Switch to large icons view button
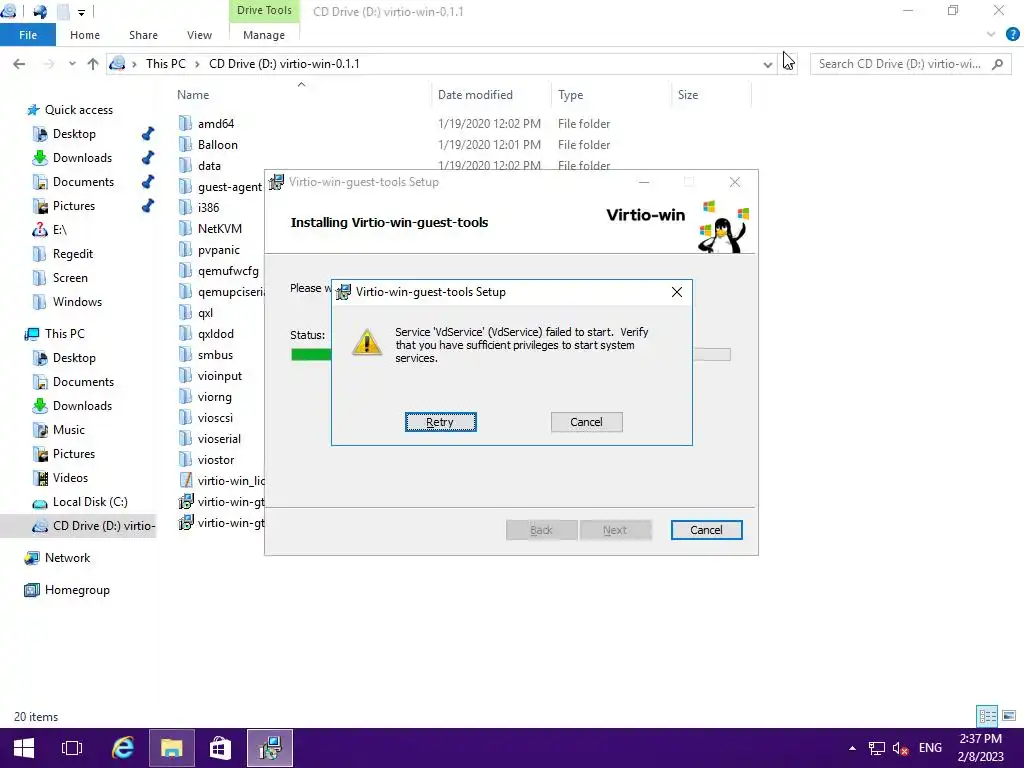Viewport: 1024px width, 768px height. (x=1009, y=716)
